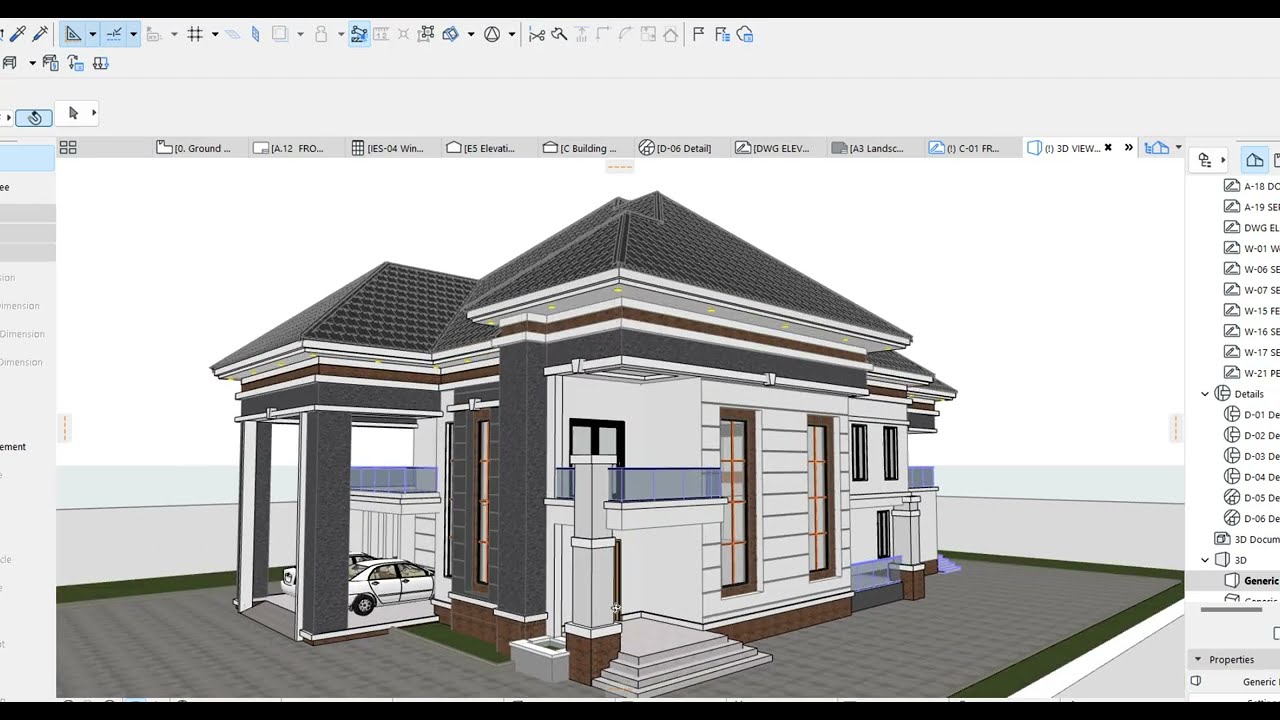The image size is (1280, 720).
Task: Open the D-01 detail item
Action: click(1252, 415)
